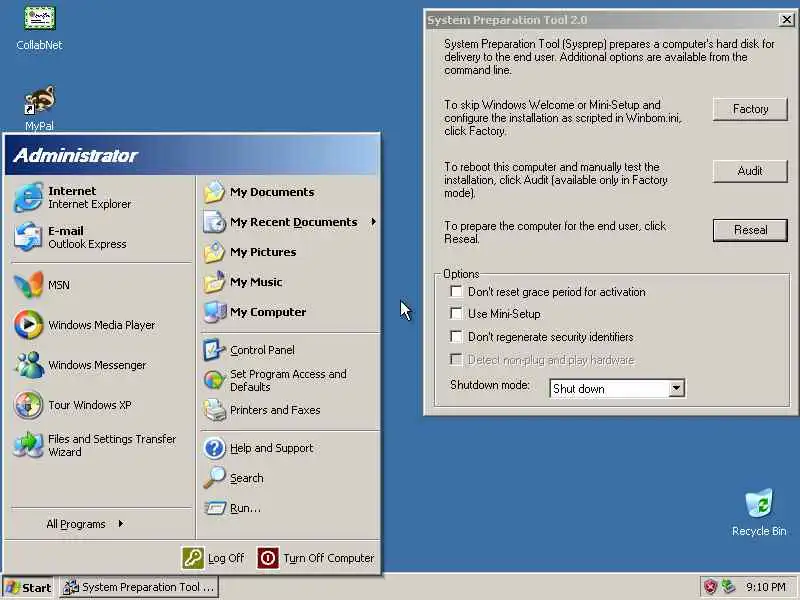
Task: Click the Log Off key icon
Action: point(193,558)
